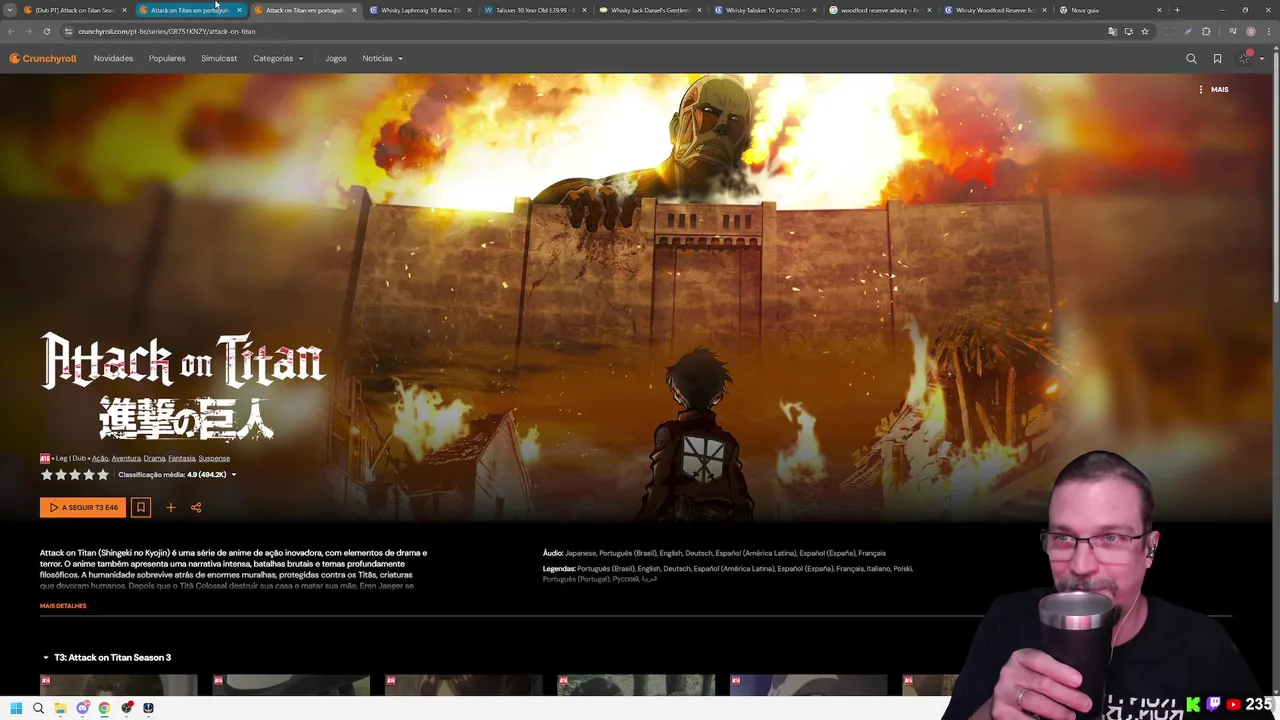Expand the Categorias dropdown

coord(278,59)
